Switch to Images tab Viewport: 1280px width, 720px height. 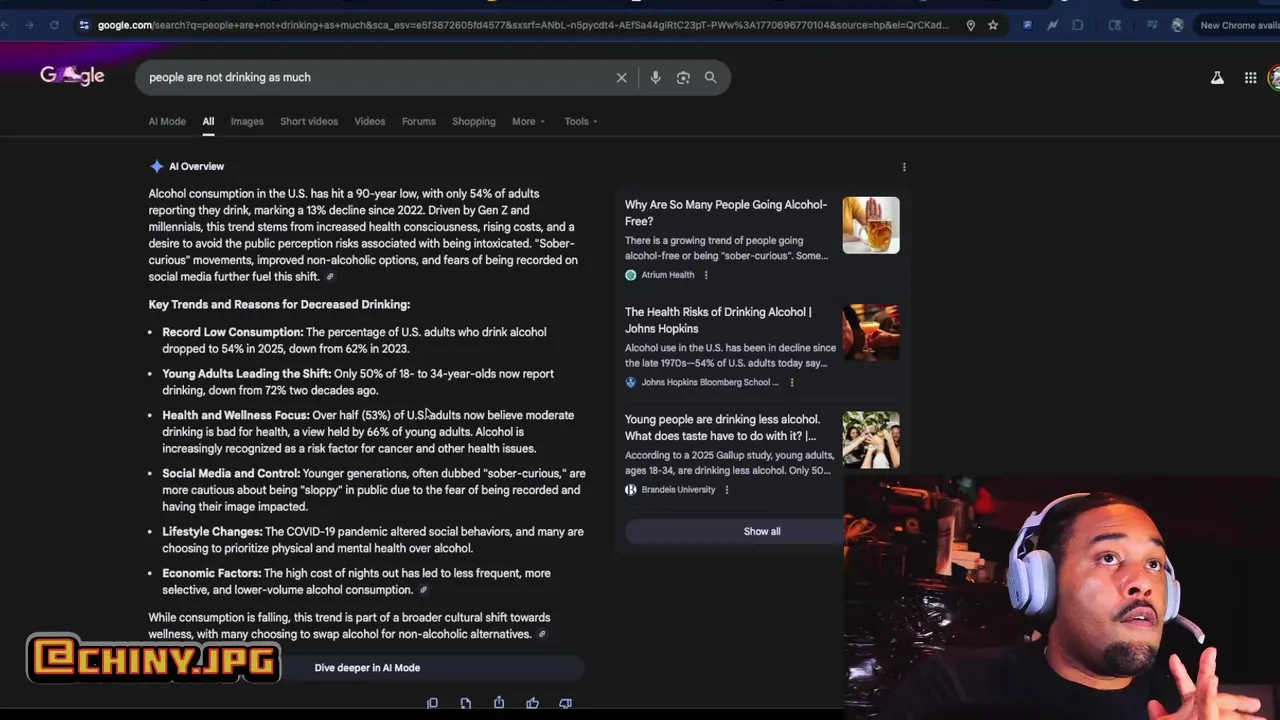[x=247, y=121]
